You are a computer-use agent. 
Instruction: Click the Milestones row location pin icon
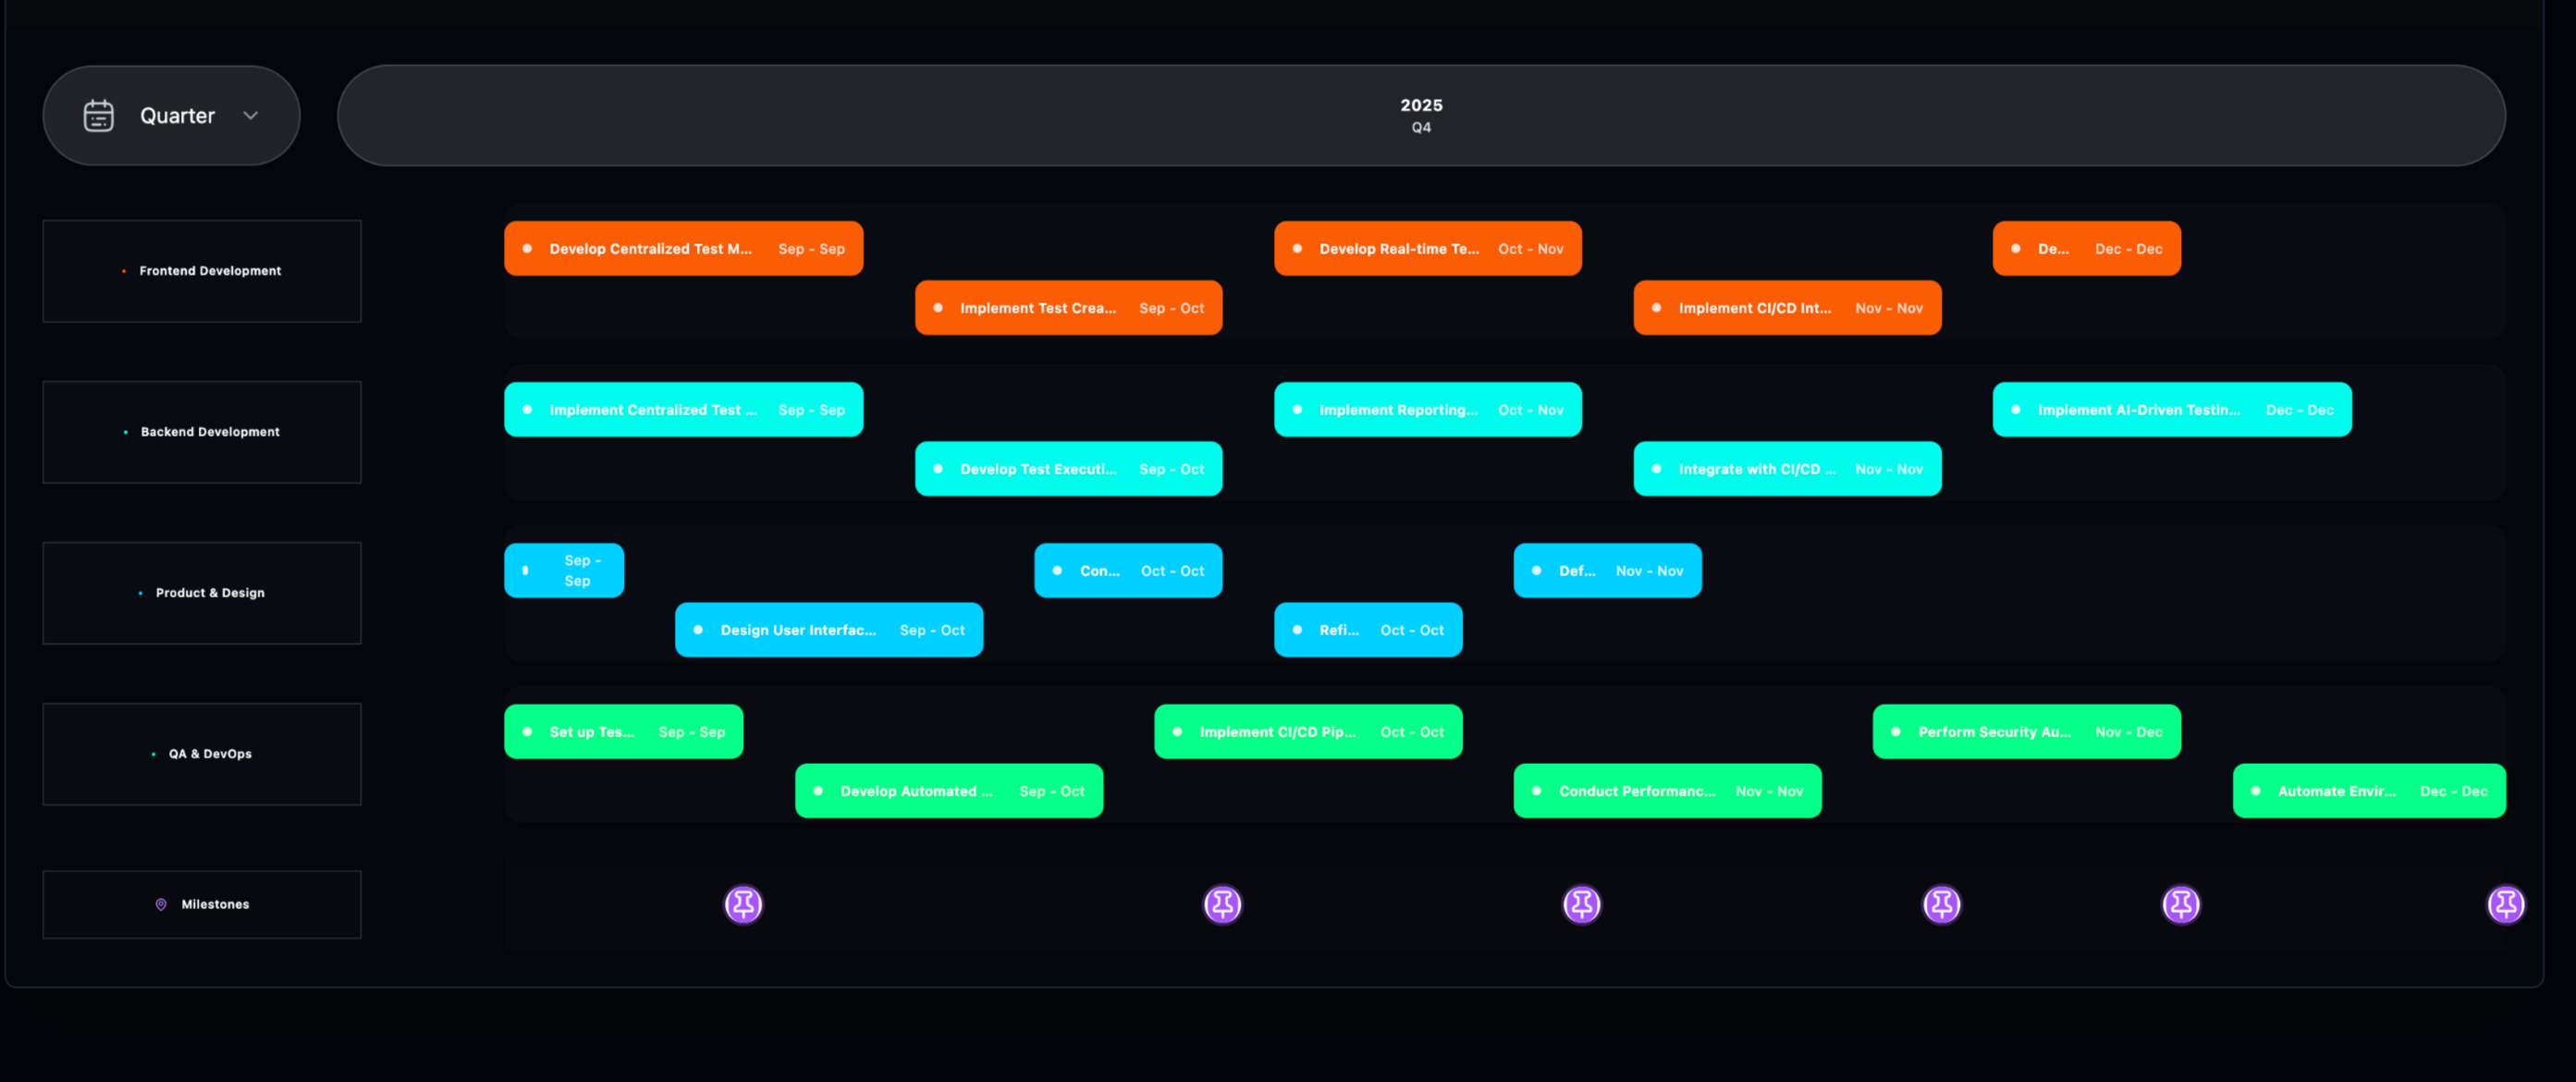[161, 904]
